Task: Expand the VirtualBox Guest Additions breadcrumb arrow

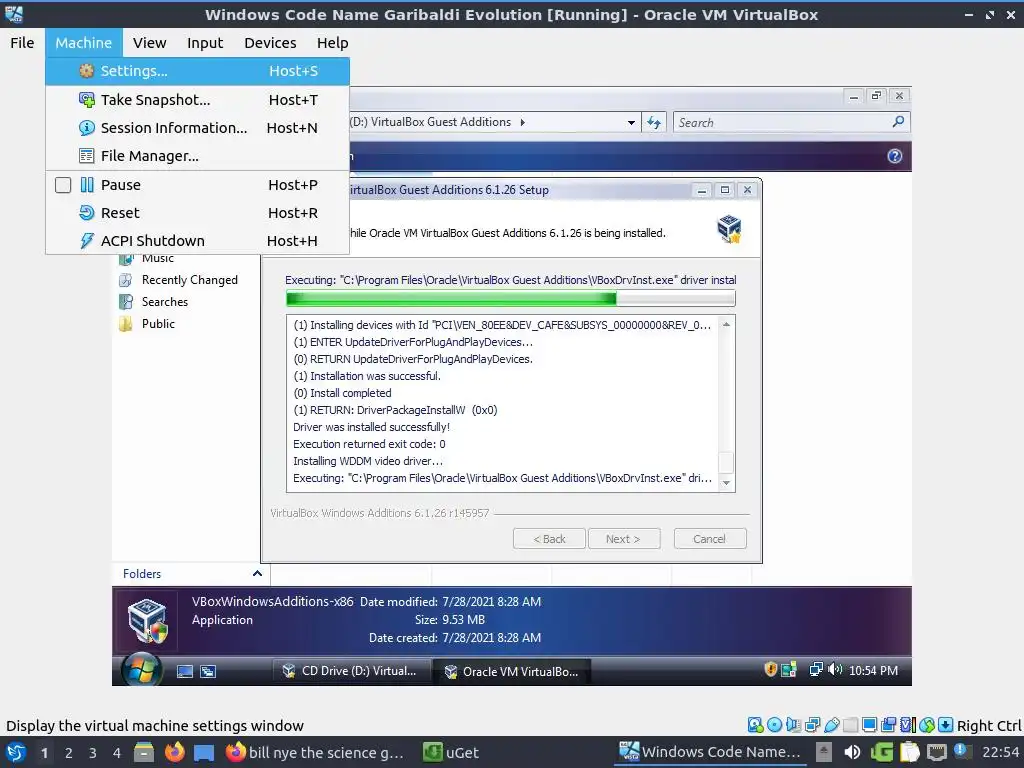Action: point(522,122)
